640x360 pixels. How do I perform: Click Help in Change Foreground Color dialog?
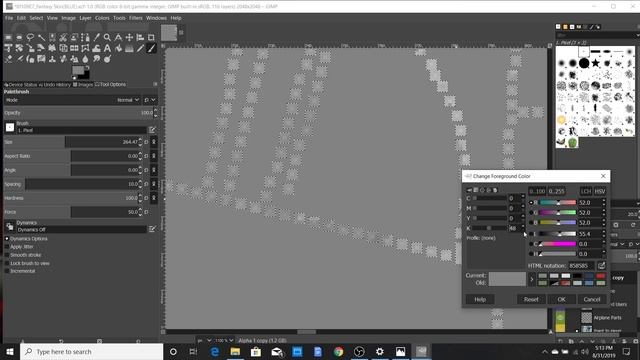pos(480,299)
